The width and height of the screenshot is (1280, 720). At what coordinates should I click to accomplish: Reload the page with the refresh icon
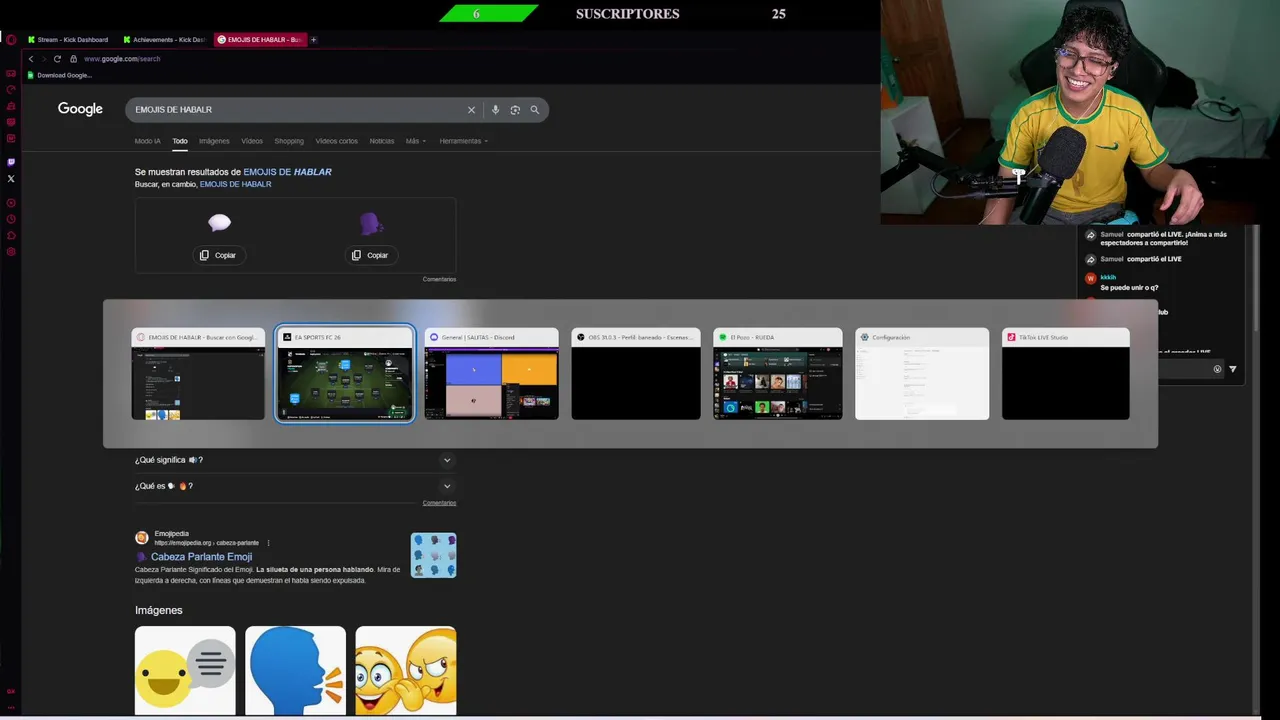coord(57,59)
